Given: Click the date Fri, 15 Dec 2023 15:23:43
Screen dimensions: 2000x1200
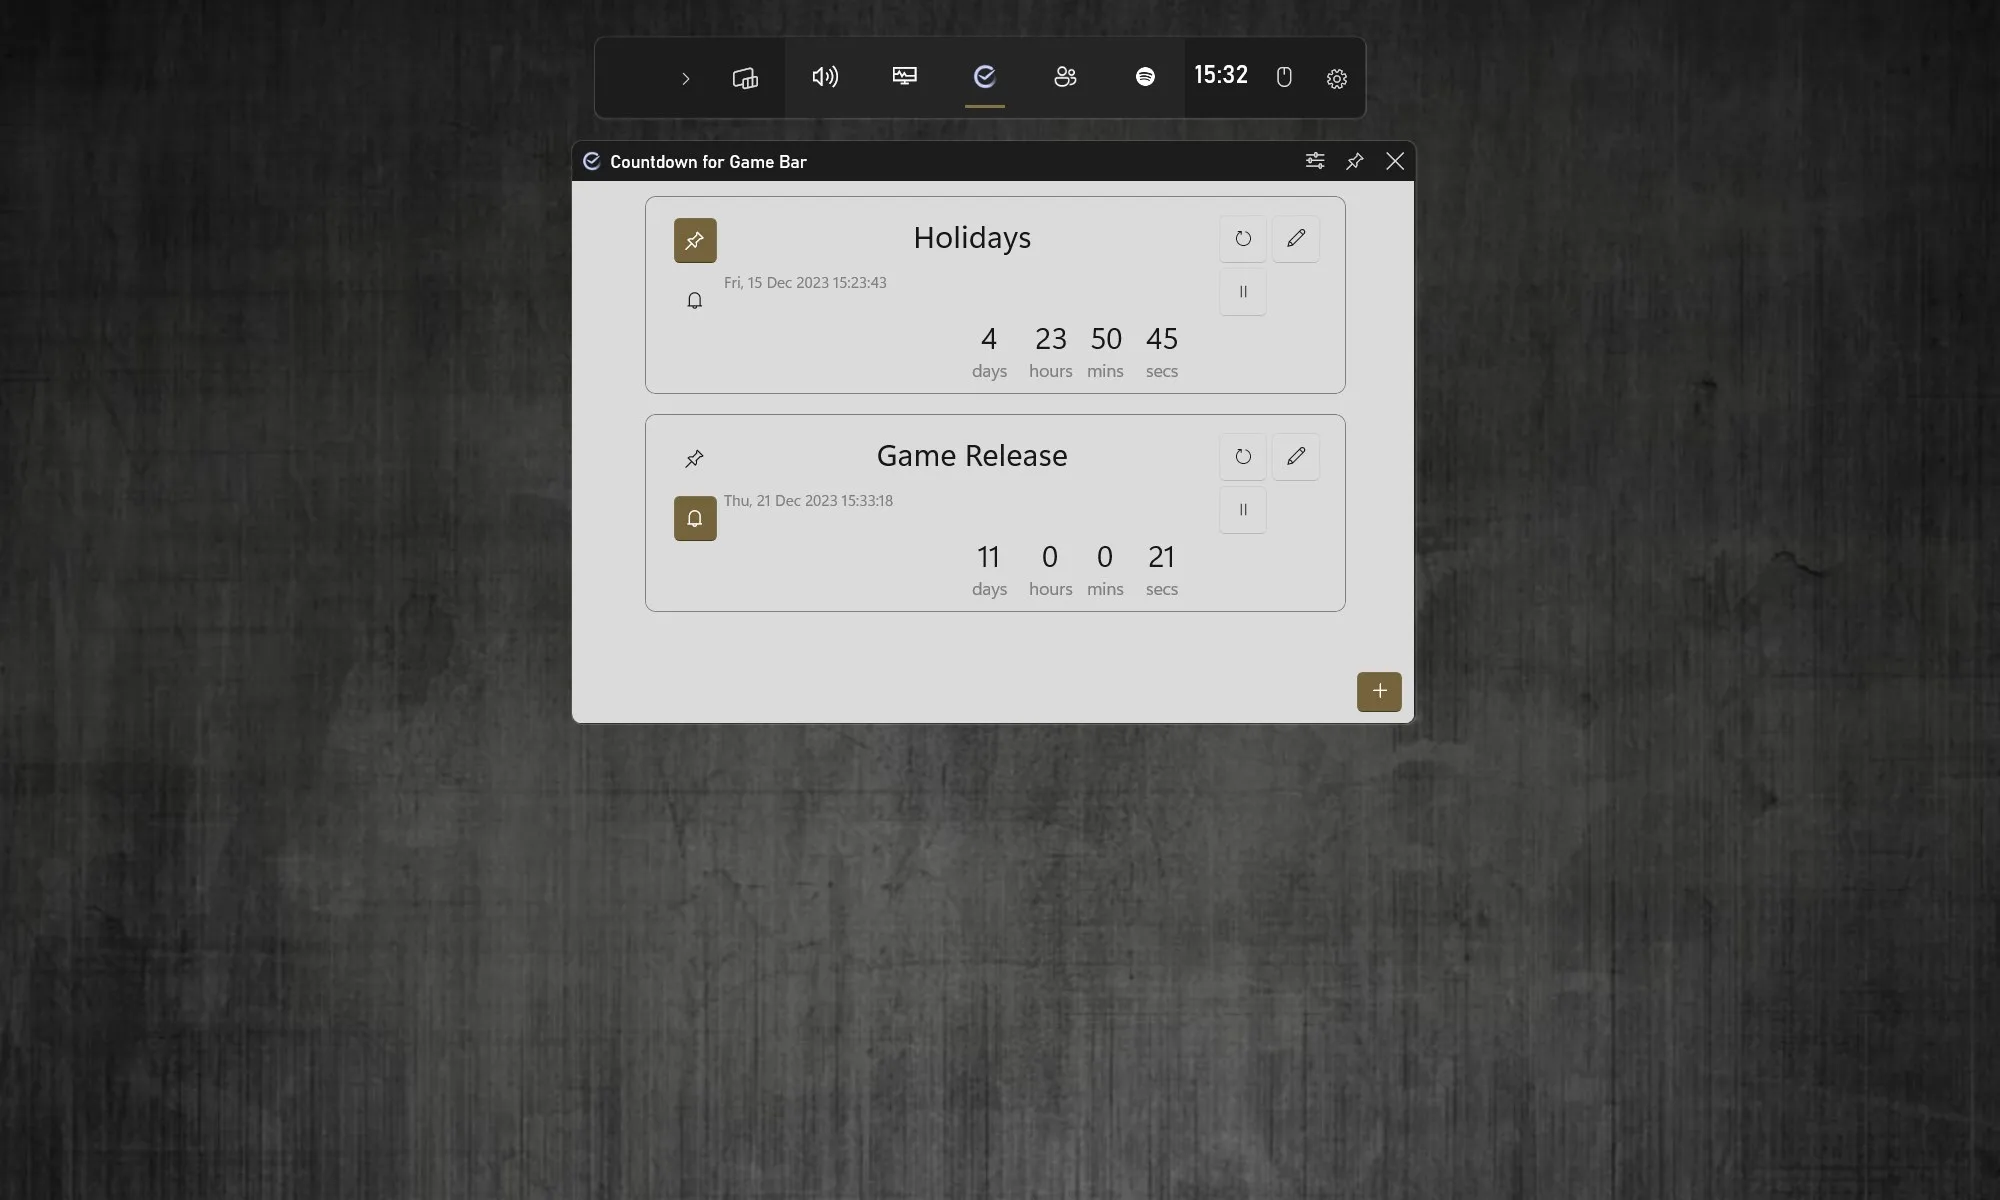Looking at the screenshot, I should pos(805,283).
